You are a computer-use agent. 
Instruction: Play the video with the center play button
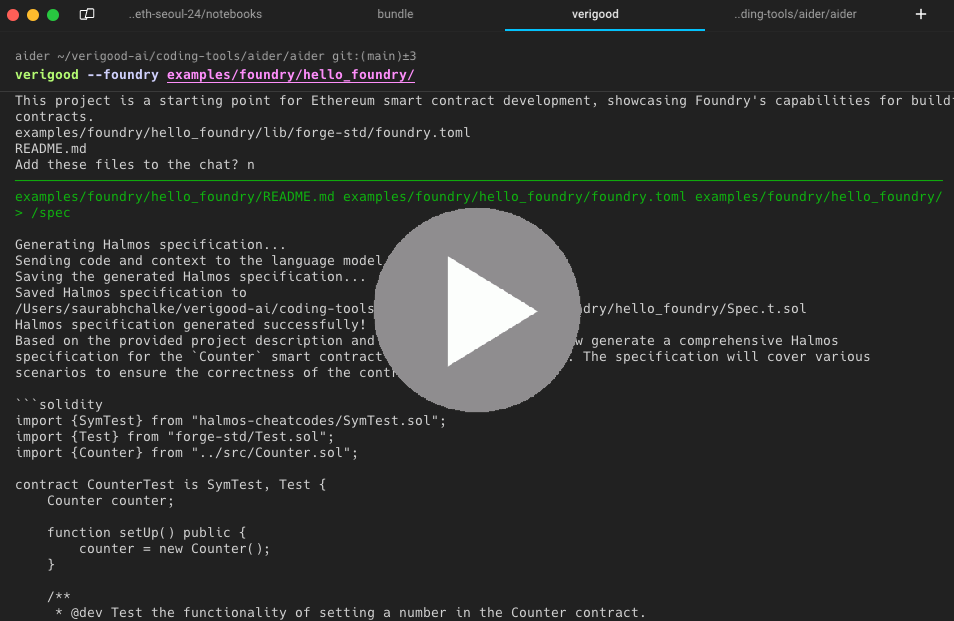[x=477, y=310]
